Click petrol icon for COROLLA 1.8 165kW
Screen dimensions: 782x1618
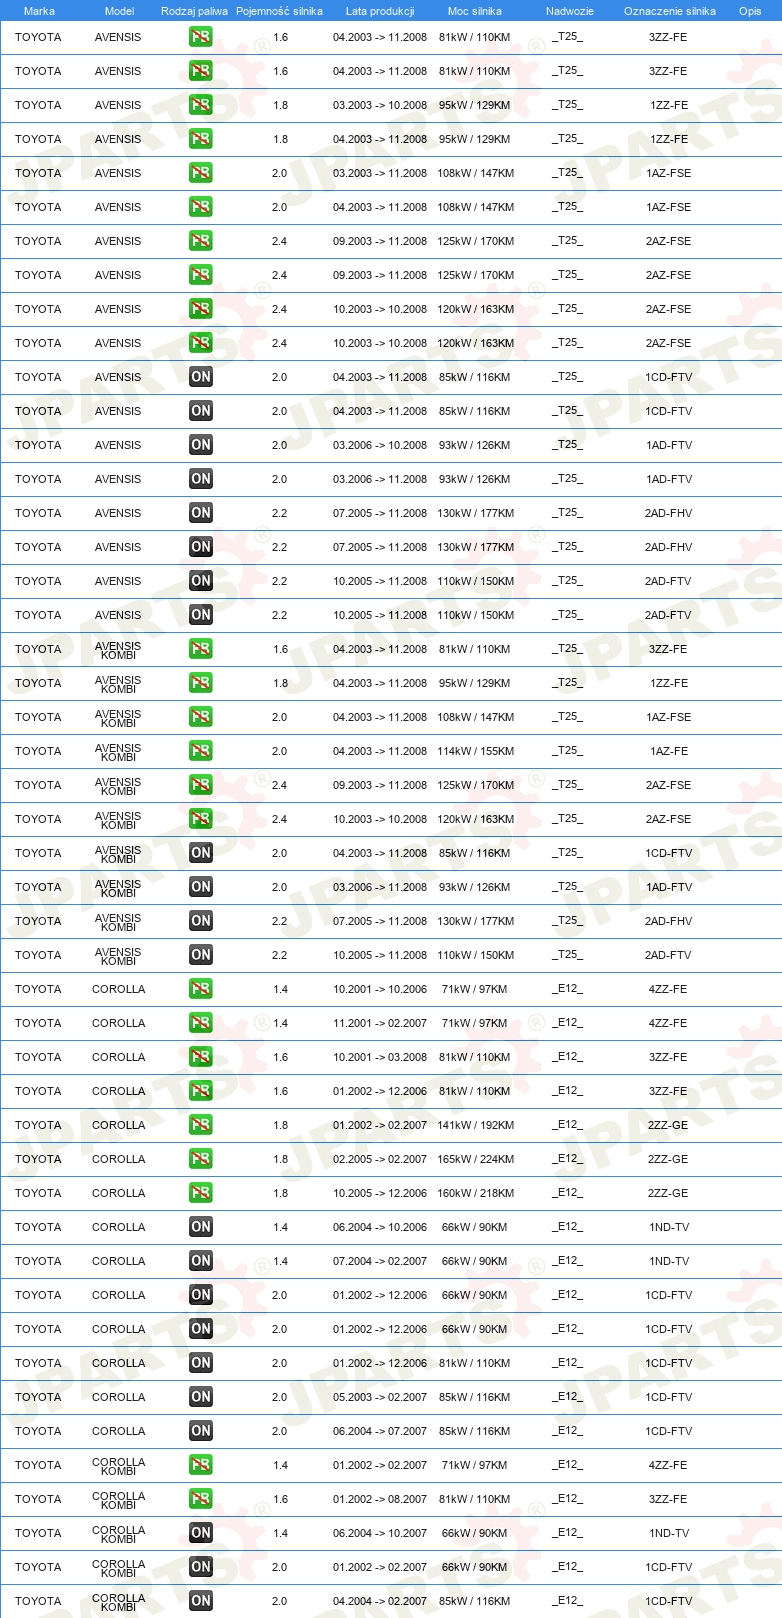tap(201, 1159)
